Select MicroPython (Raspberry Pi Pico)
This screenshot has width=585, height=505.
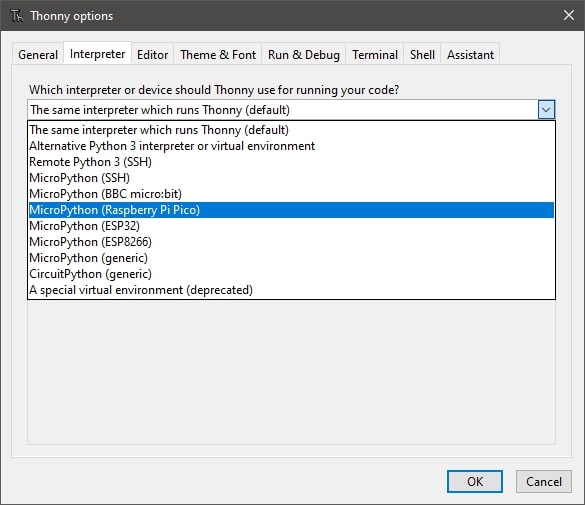291,210
